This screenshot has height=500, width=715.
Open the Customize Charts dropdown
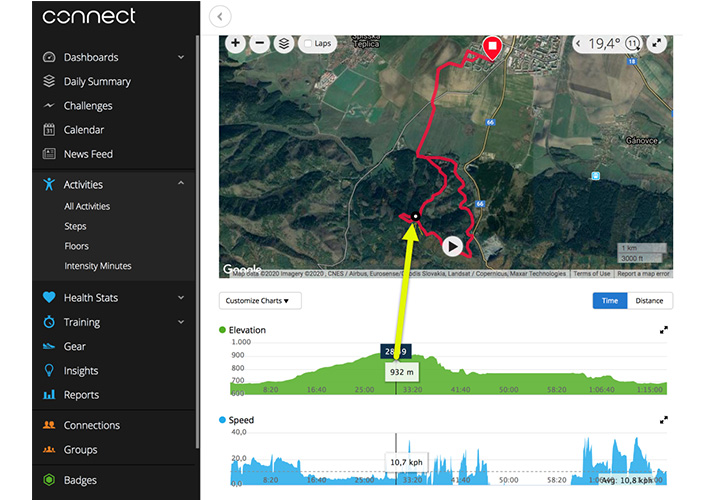[260, 300]
